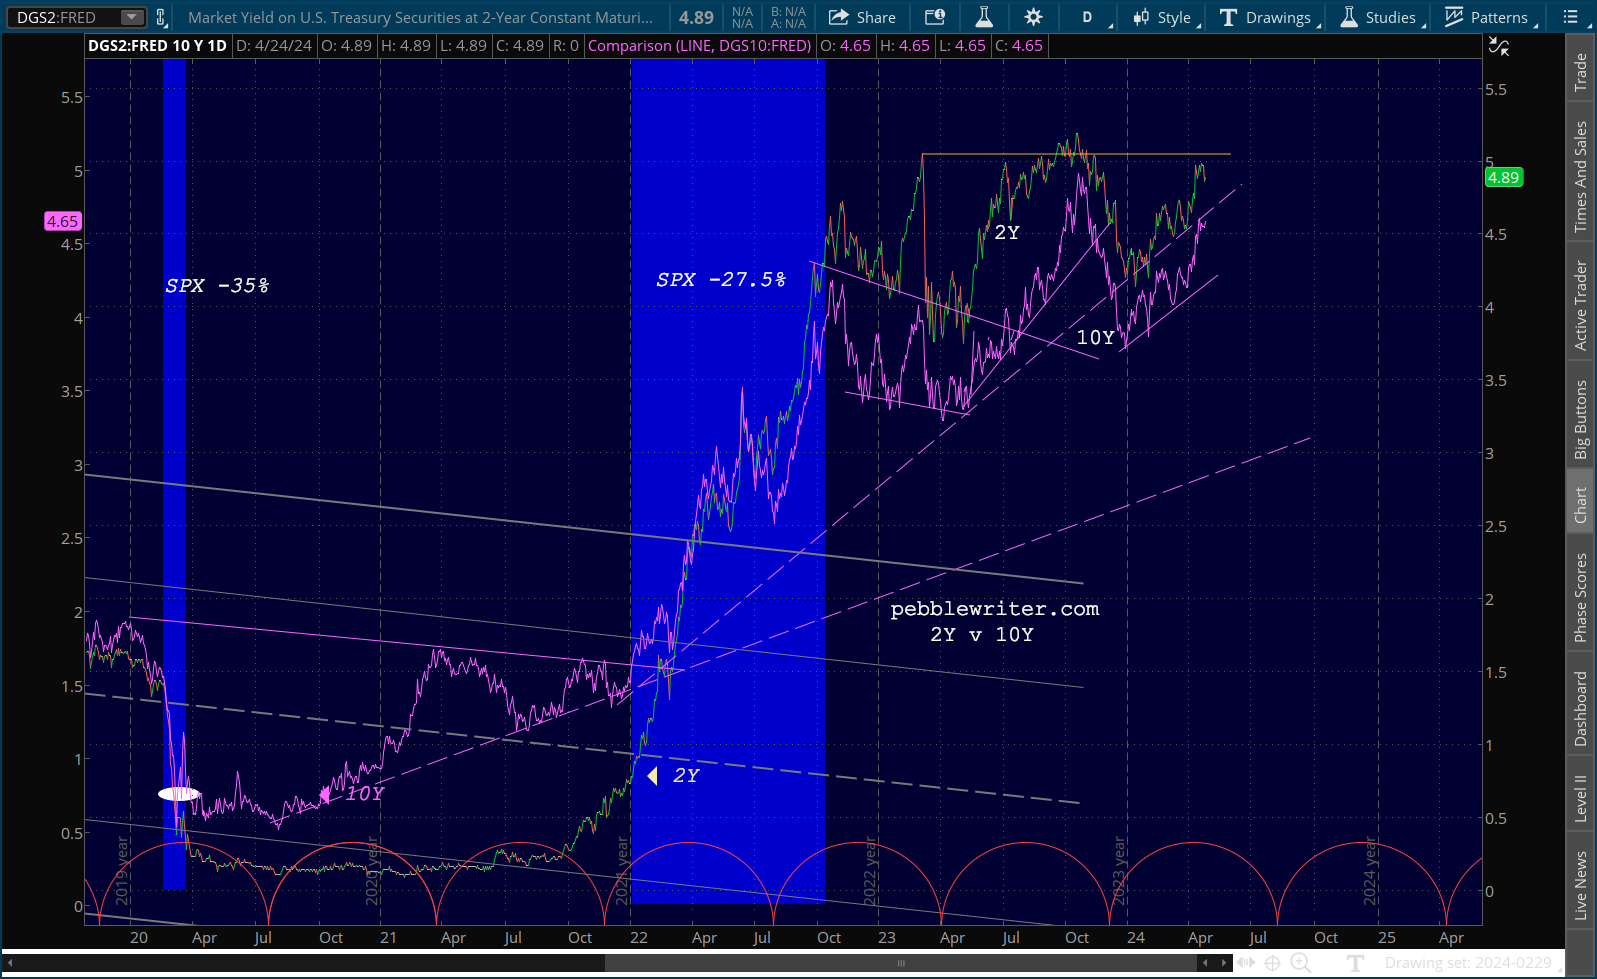Open chart settings gear icon

tap(1033, 17)
